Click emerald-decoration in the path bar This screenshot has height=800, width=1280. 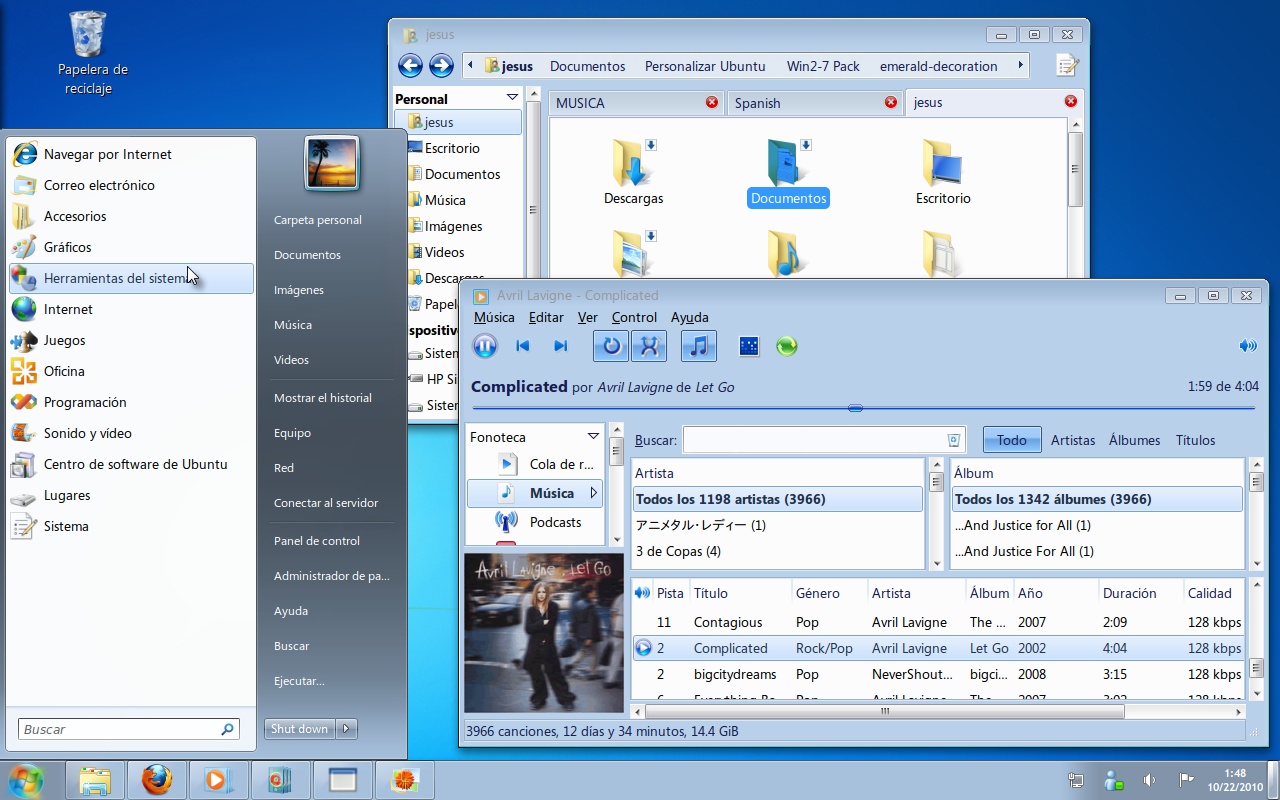click(938, 66)
